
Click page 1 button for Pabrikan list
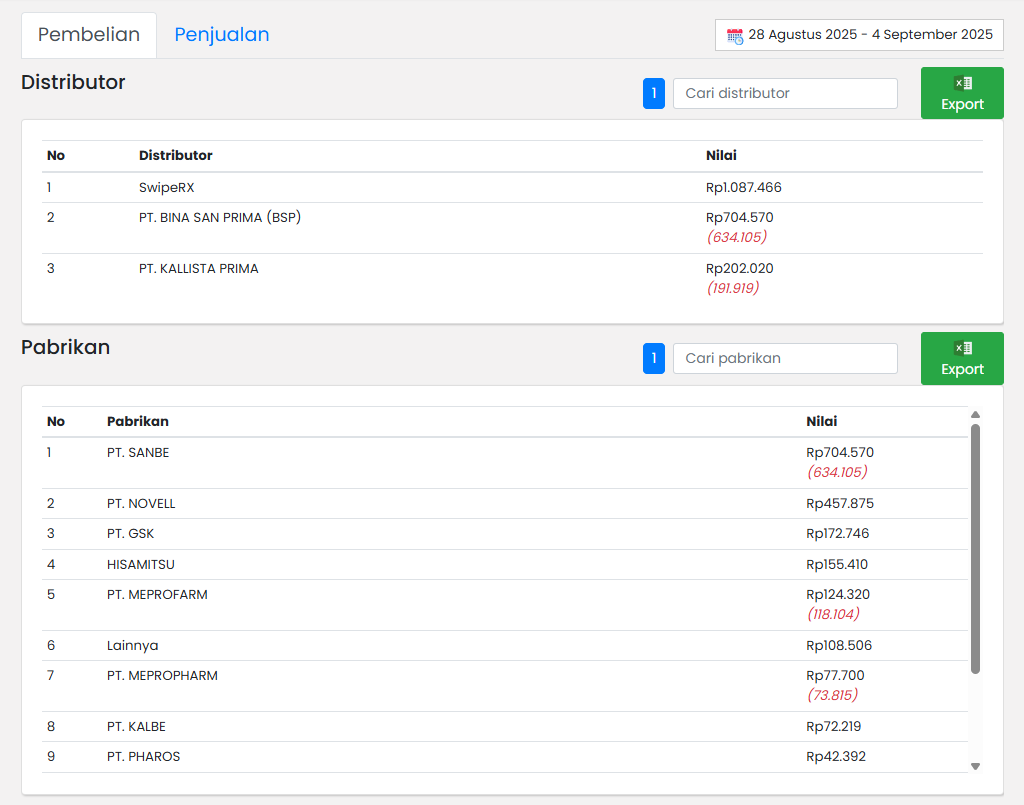(653, 358)
